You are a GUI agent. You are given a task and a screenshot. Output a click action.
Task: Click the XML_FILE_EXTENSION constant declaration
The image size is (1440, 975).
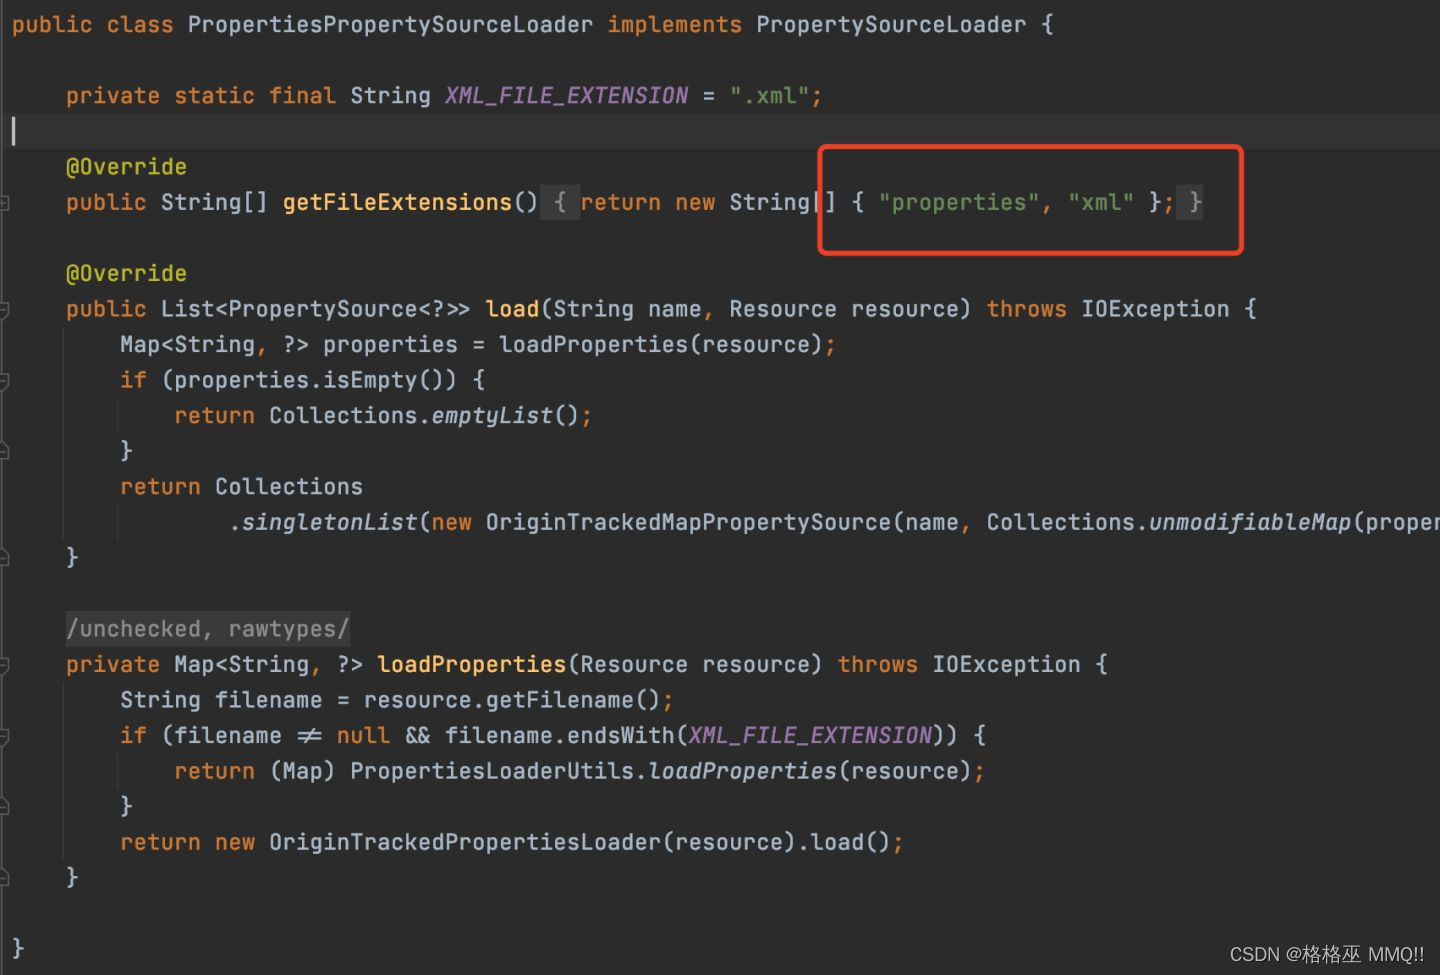pos(566,96)
